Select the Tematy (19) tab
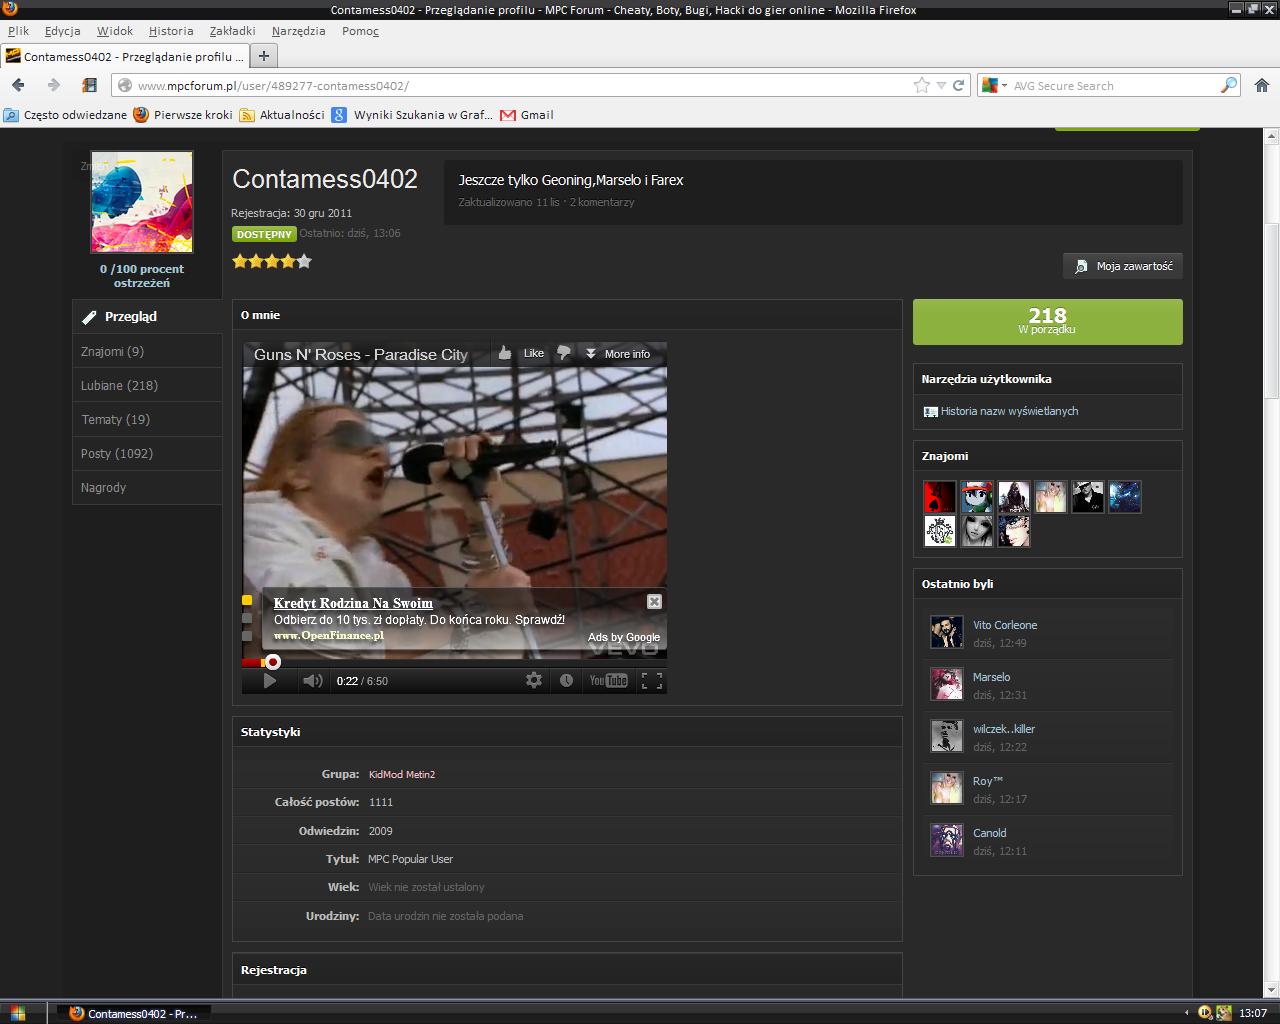 pyautogui.click(x=147, y=419)
